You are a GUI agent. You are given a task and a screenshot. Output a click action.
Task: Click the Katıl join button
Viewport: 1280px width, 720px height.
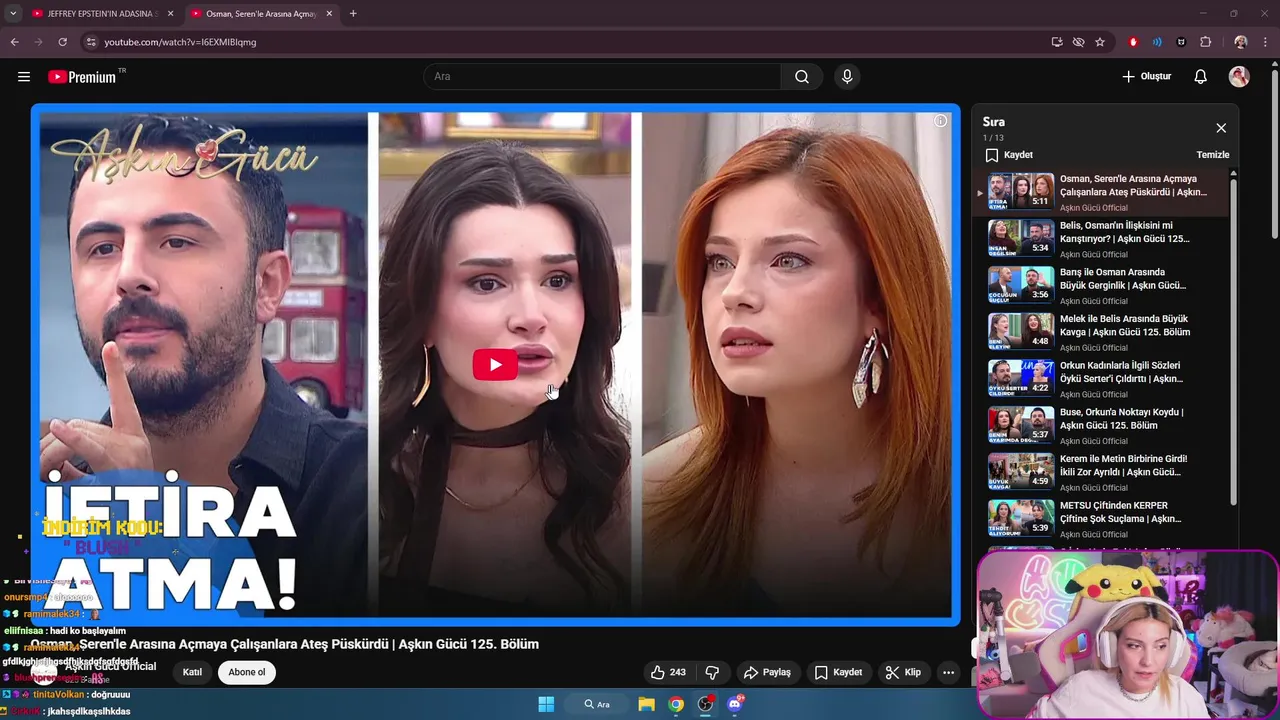click(x=192, y=672)
